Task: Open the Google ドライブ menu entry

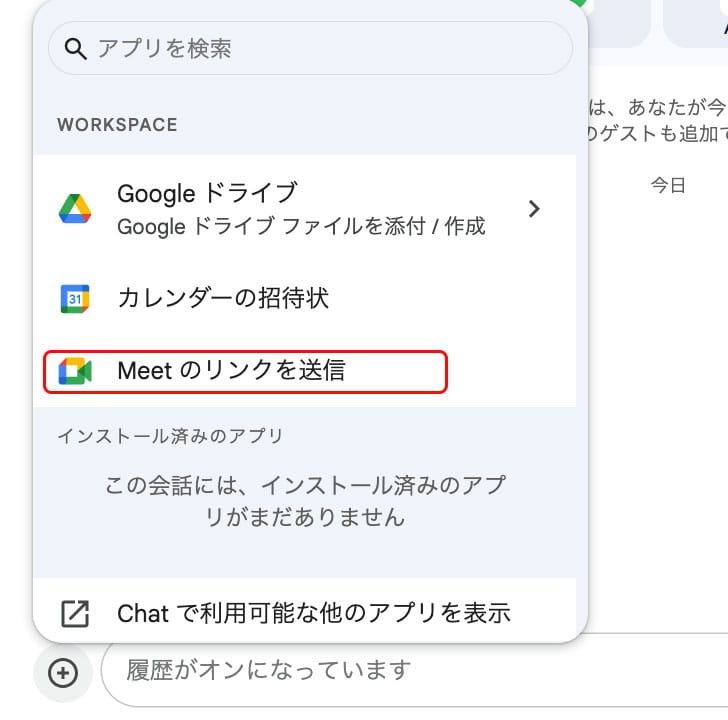Action: 208,193
